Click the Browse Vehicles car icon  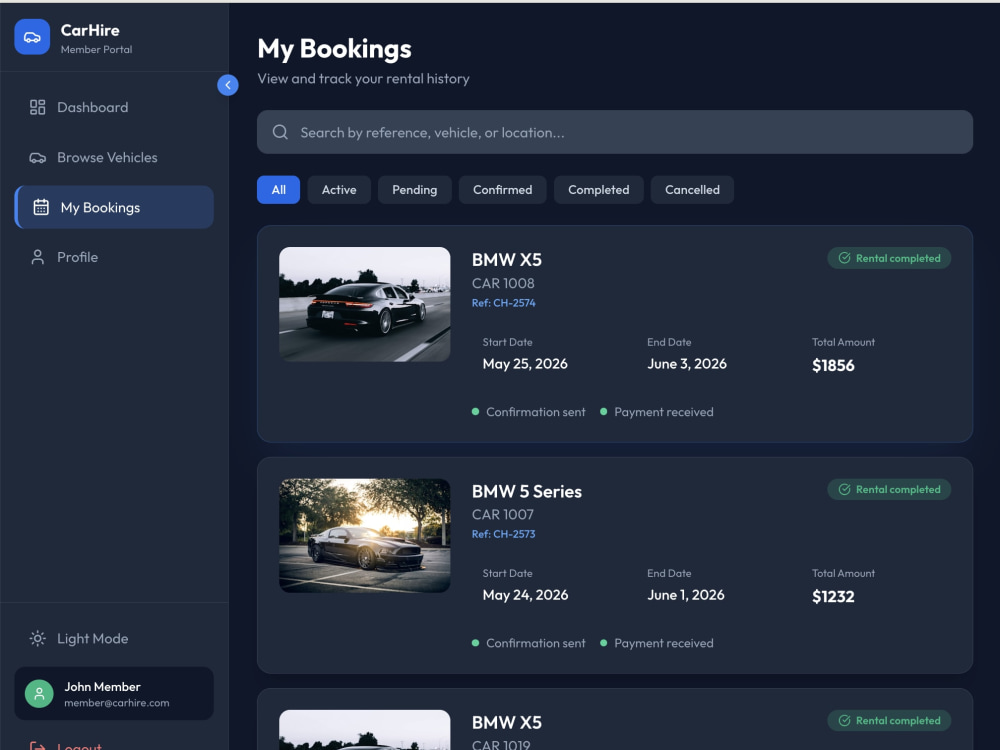coord(38,158)
